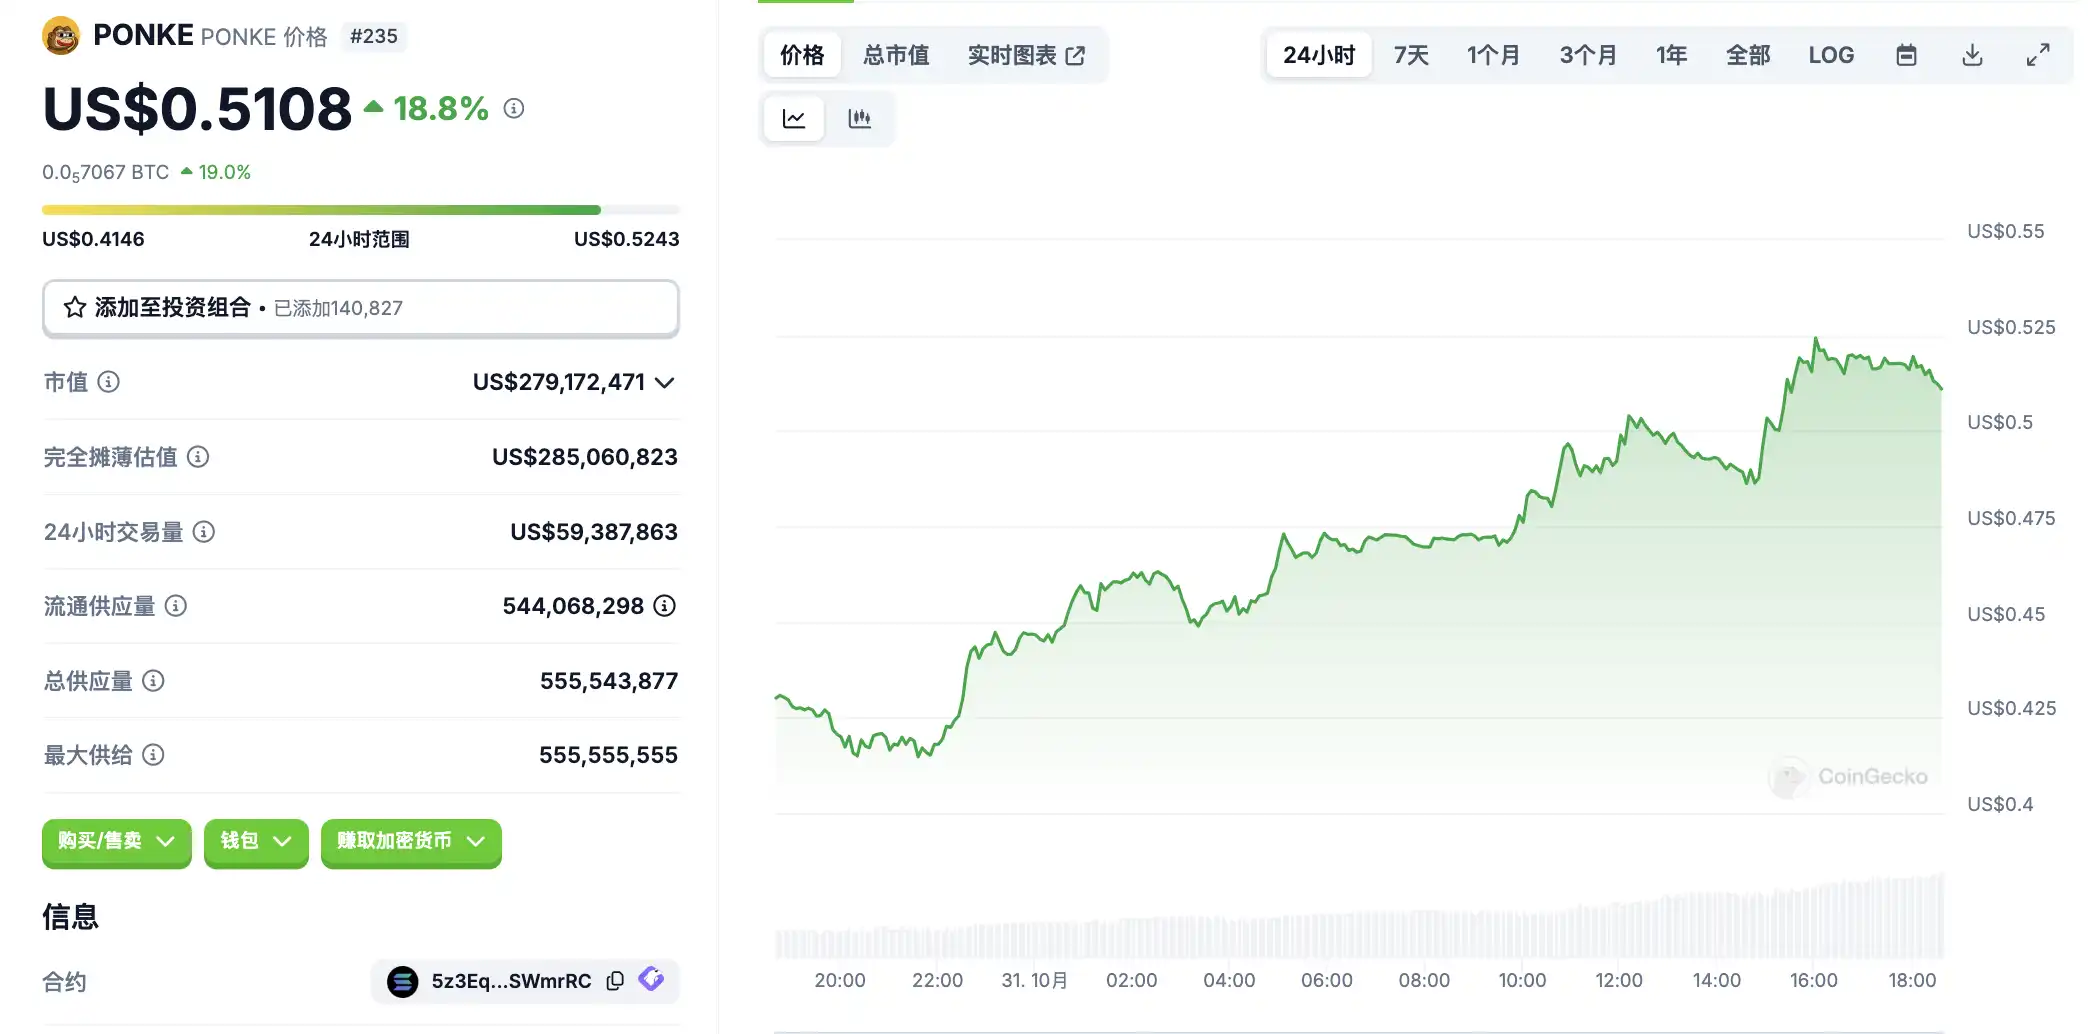
Task: Switch to candlestick chart view
Action: 860,119
